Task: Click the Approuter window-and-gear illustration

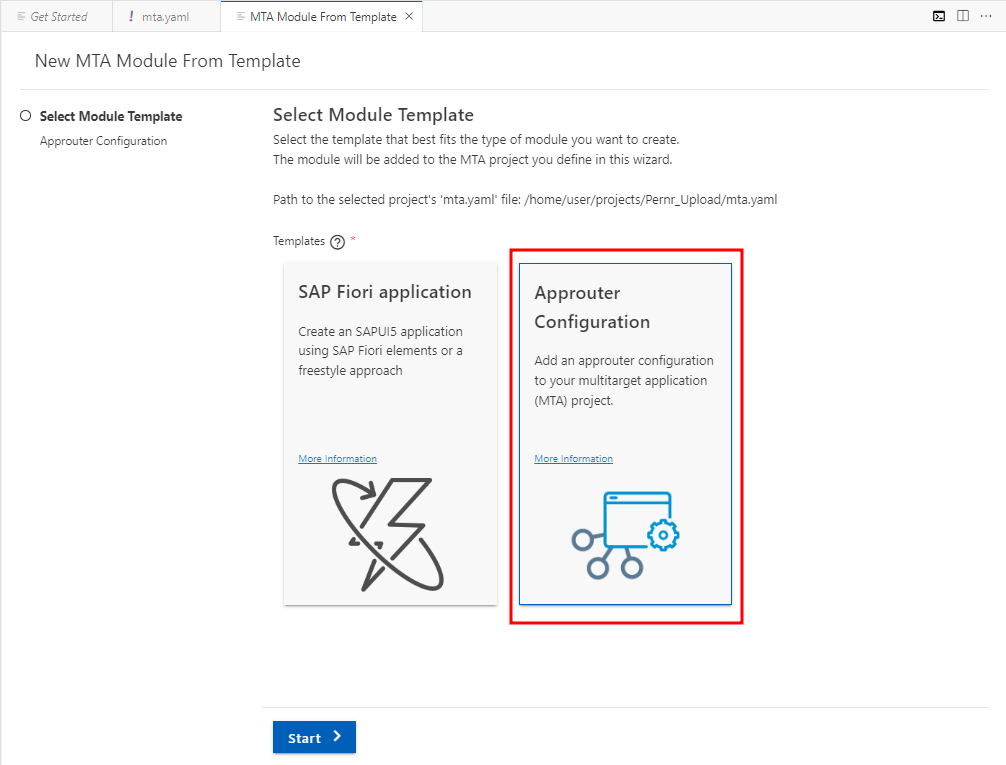Action: click(x=626, y=535)
